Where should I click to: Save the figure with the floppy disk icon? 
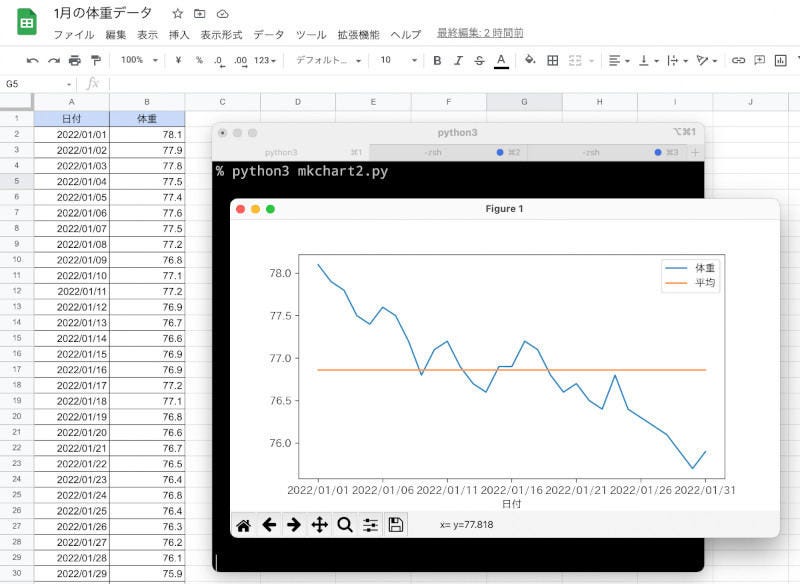point(395,524)
